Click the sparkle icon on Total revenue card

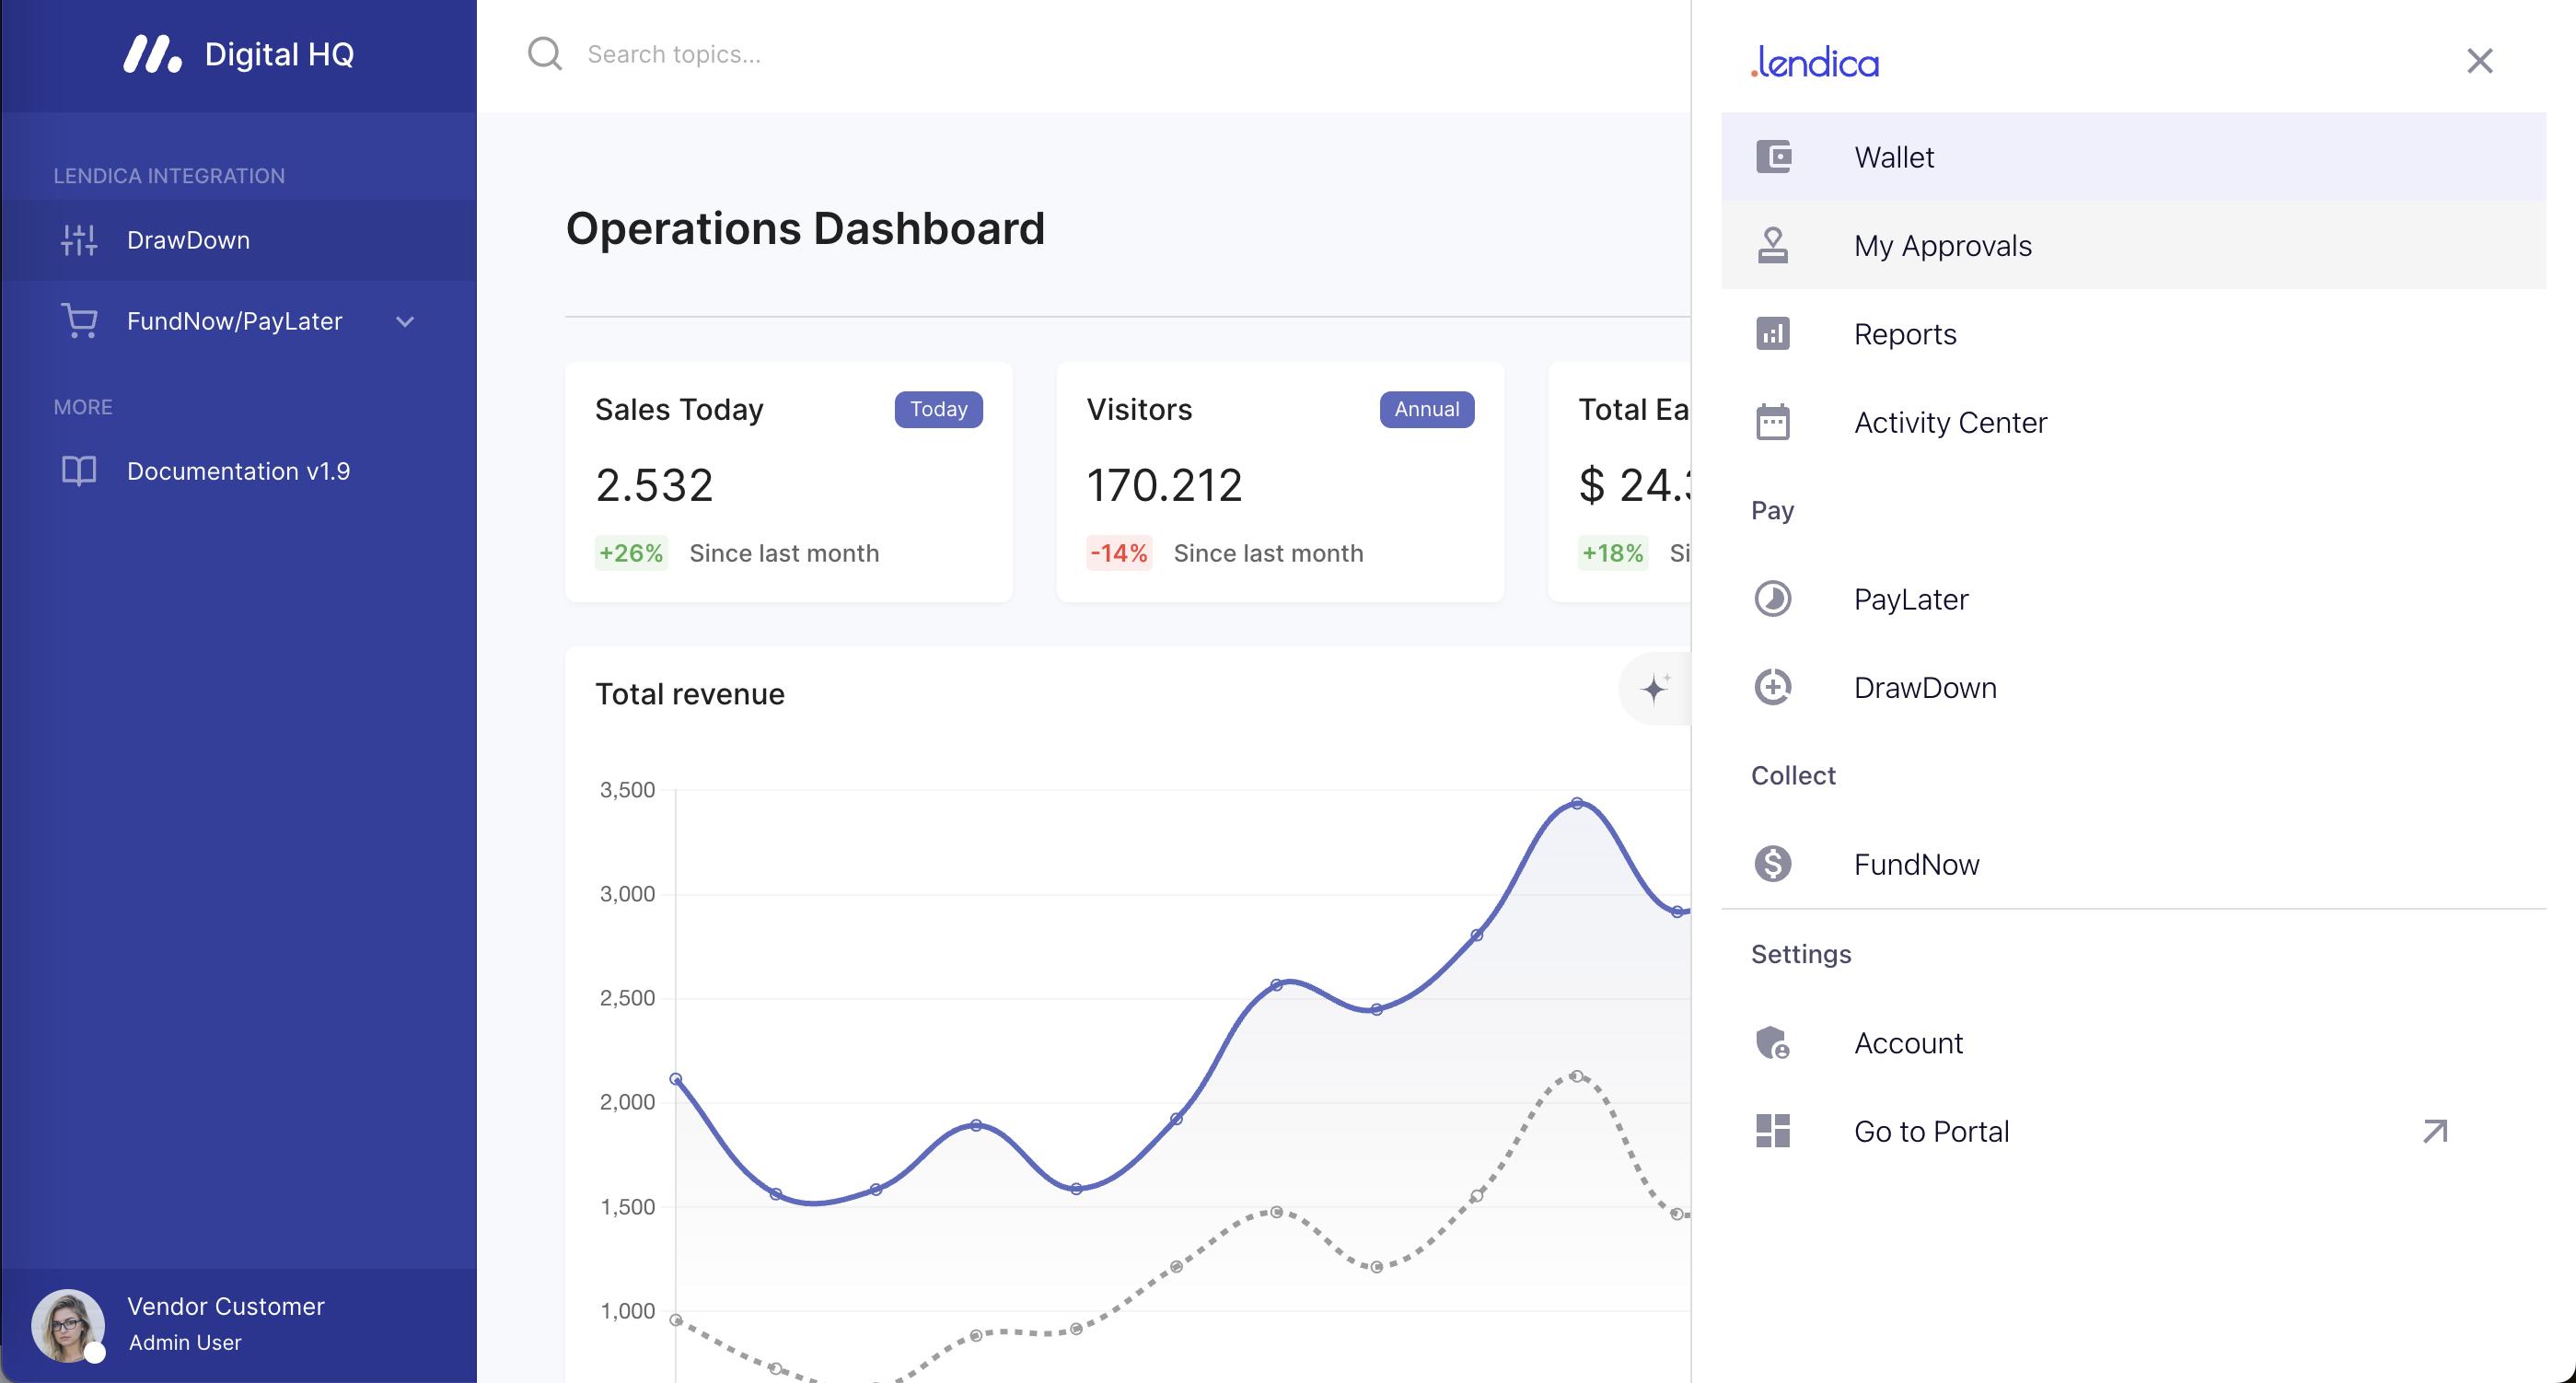pos(1655,688)
